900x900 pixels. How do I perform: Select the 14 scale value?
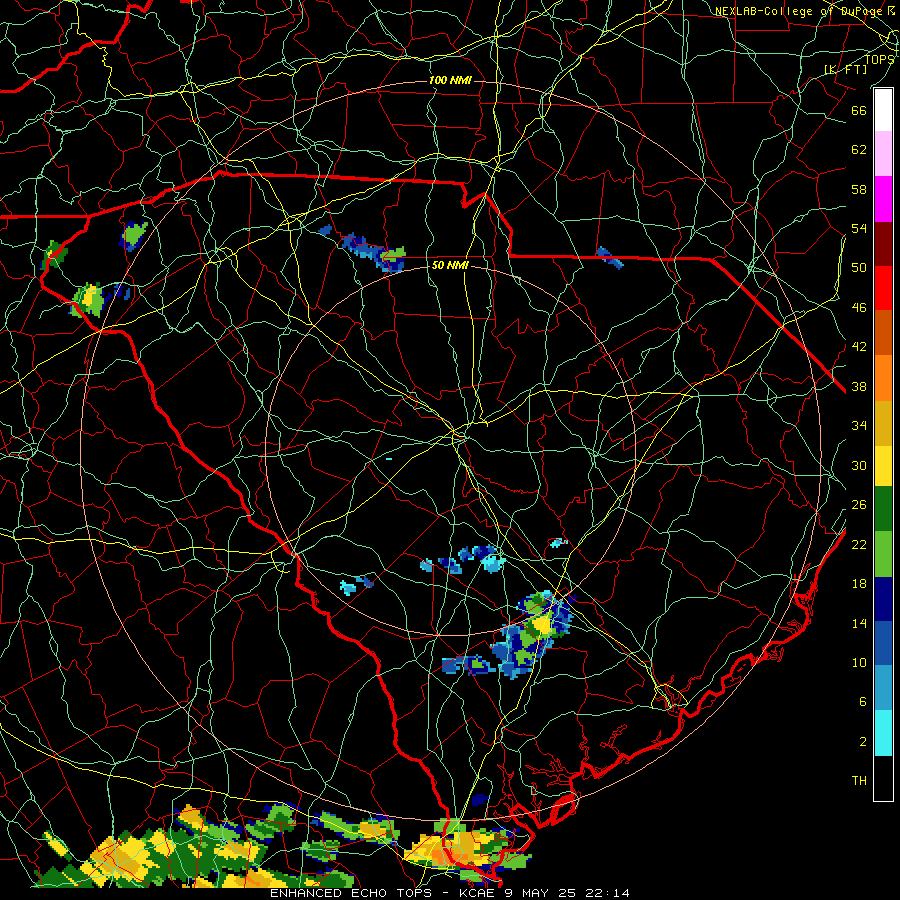tap(859, 623)
